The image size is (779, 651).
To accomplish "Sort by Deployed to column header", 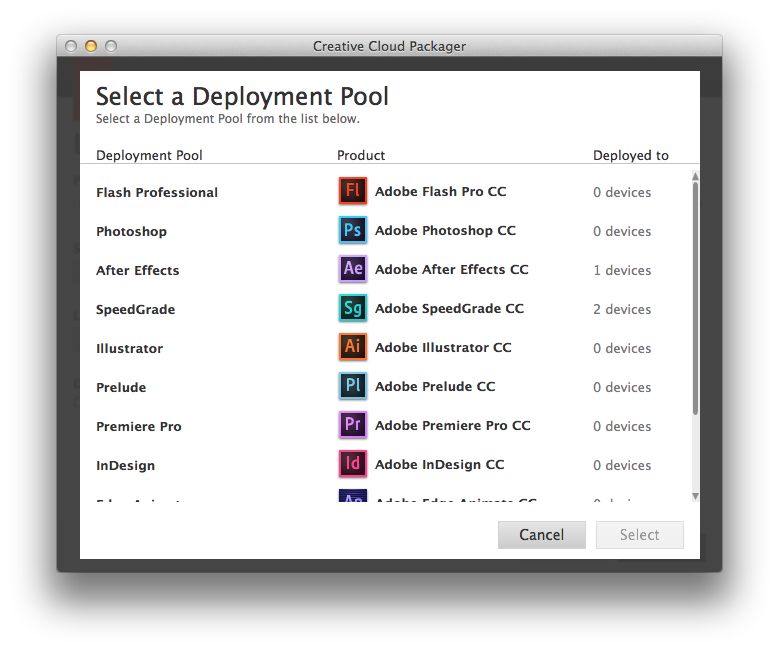I will (631, 155).
